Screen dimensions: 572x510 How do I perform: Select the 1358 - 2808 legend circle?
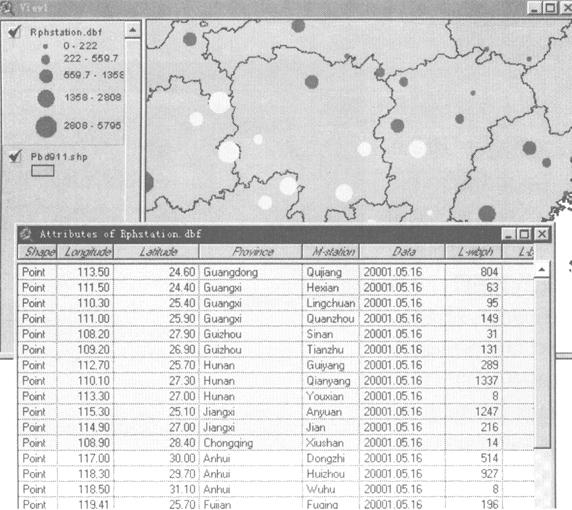[46, 98]
